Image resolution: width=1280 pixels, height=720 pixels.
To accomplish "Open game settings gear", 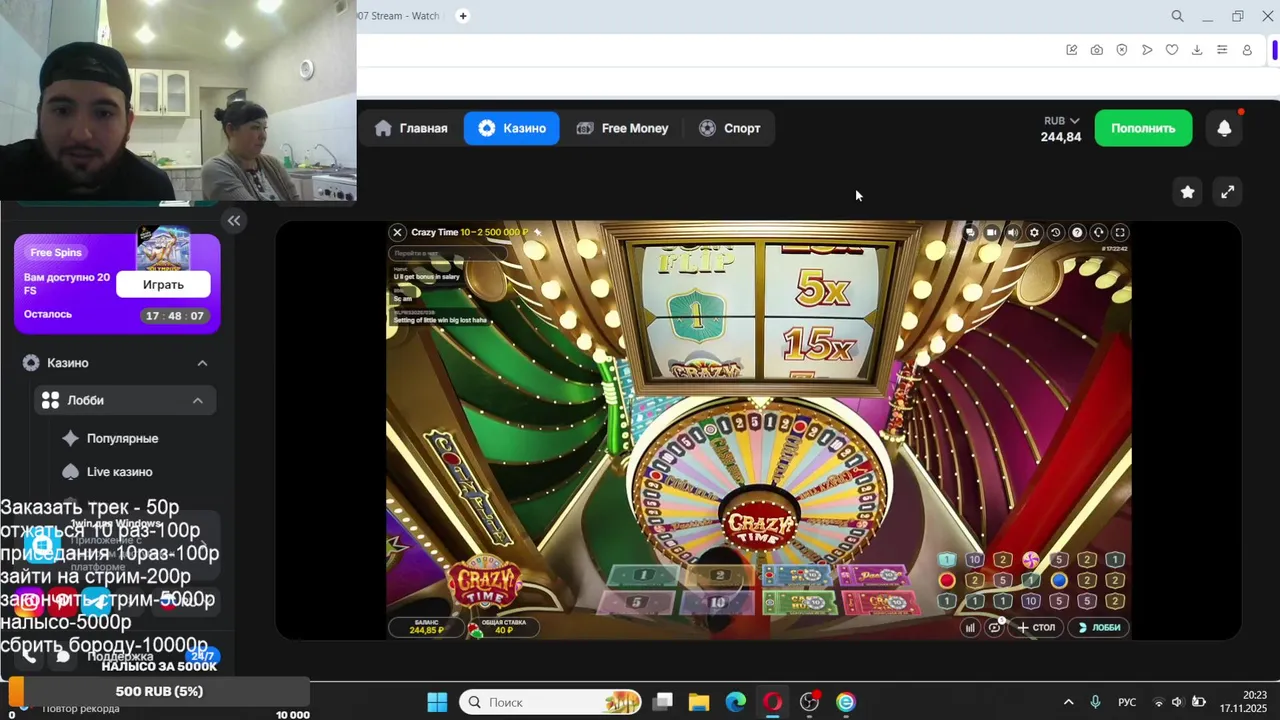I will pyautogui.click(x=1034, y=232).
